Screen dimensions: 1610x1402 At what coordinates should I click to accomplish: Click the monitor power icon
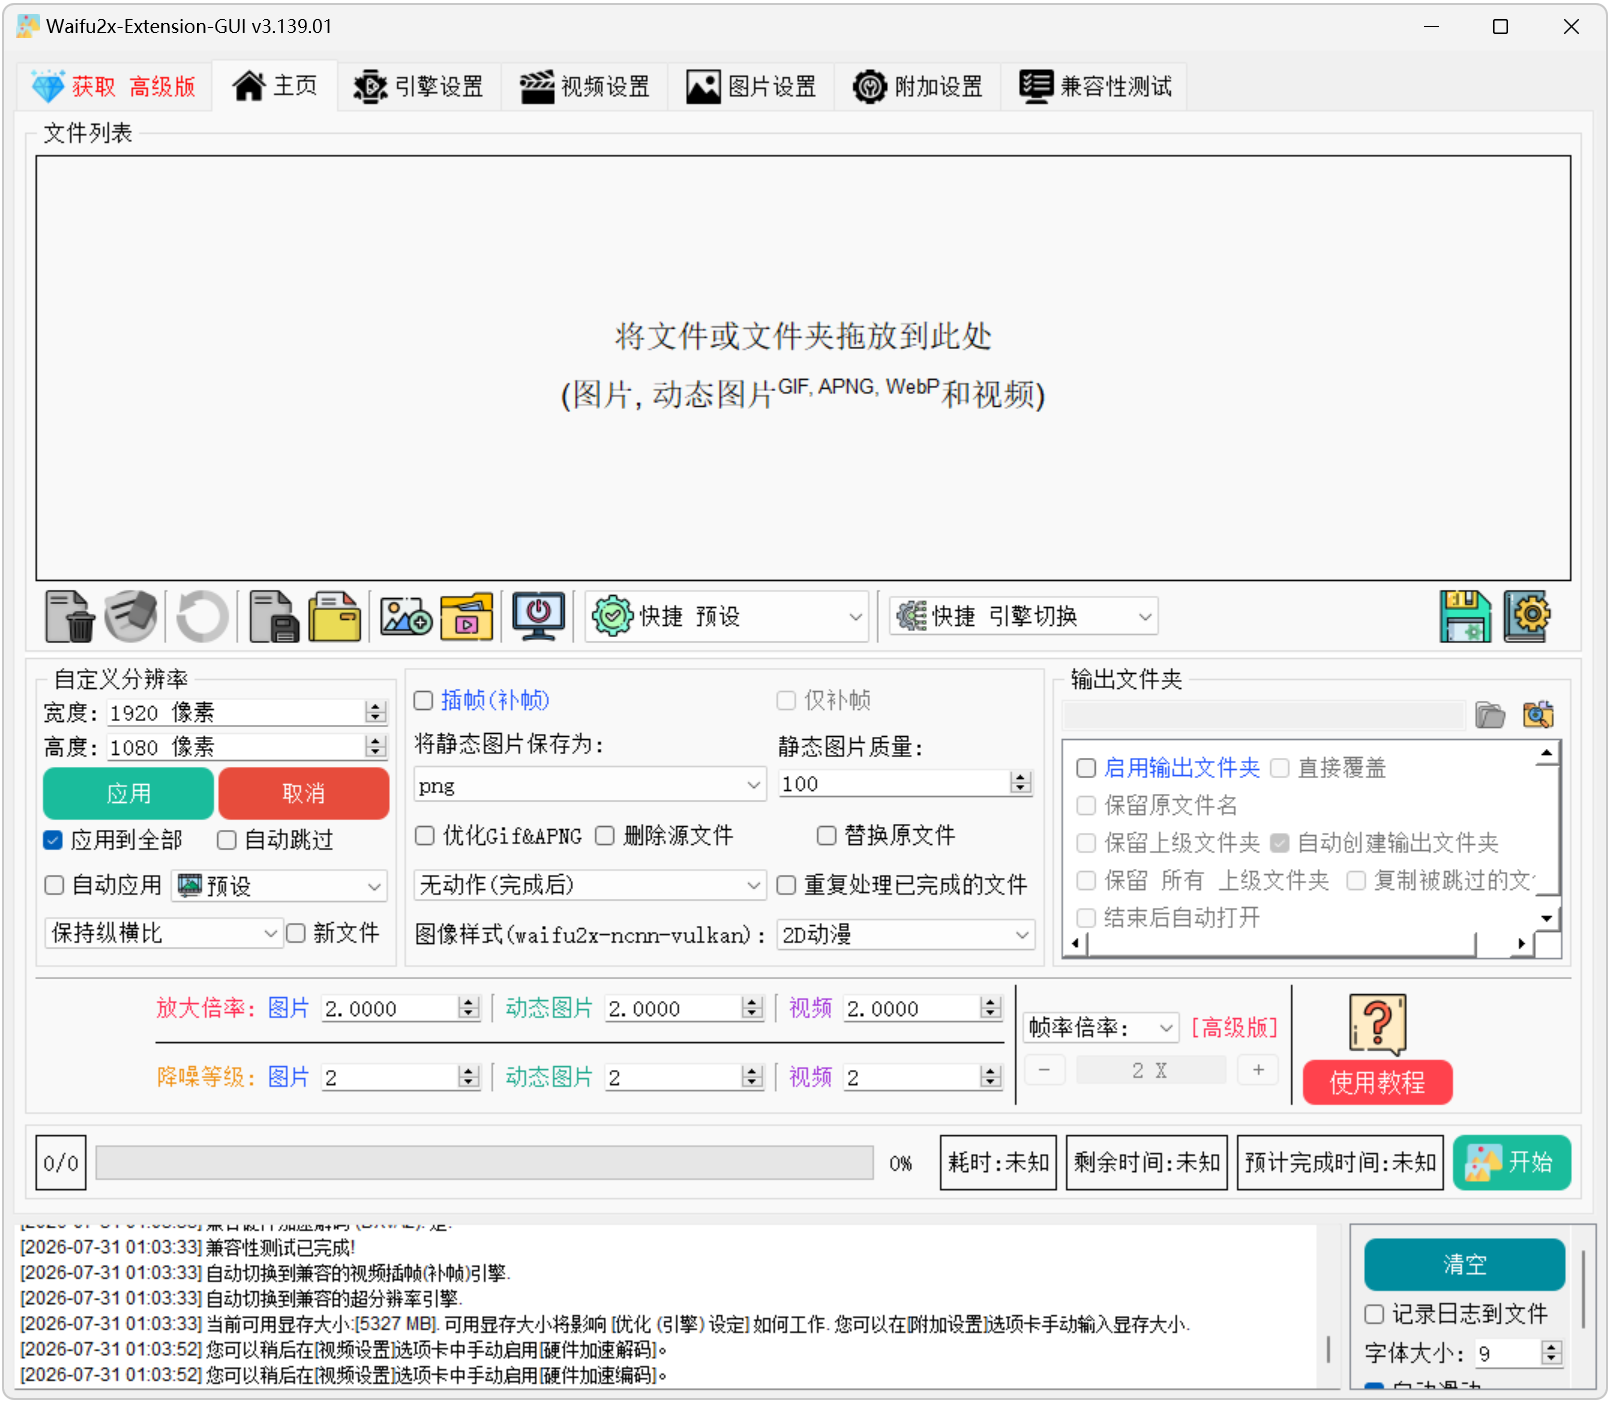point(538,616)
